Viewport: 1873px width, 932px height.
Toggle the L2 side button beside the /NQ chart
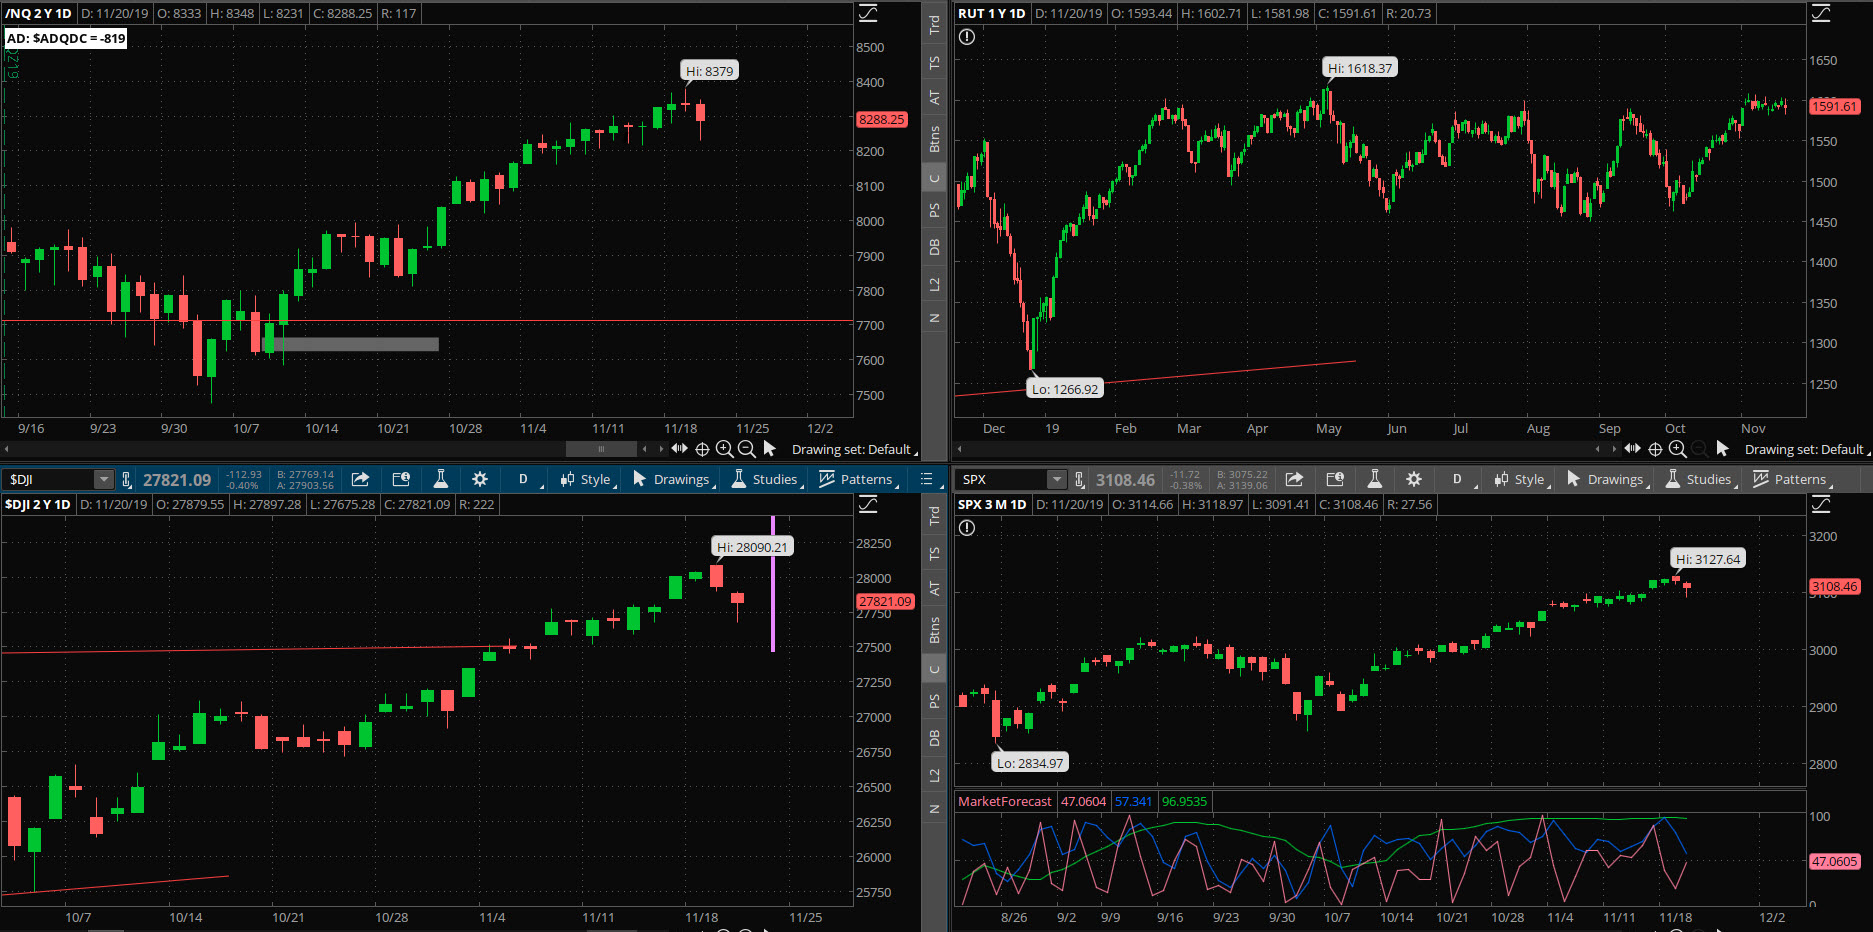934,285
